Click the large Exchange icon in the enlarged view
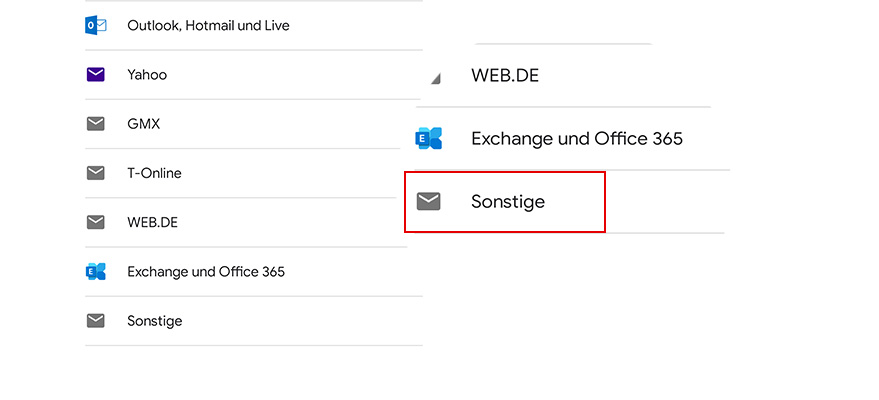Screen dimensions: 879x400 point(429,138)
